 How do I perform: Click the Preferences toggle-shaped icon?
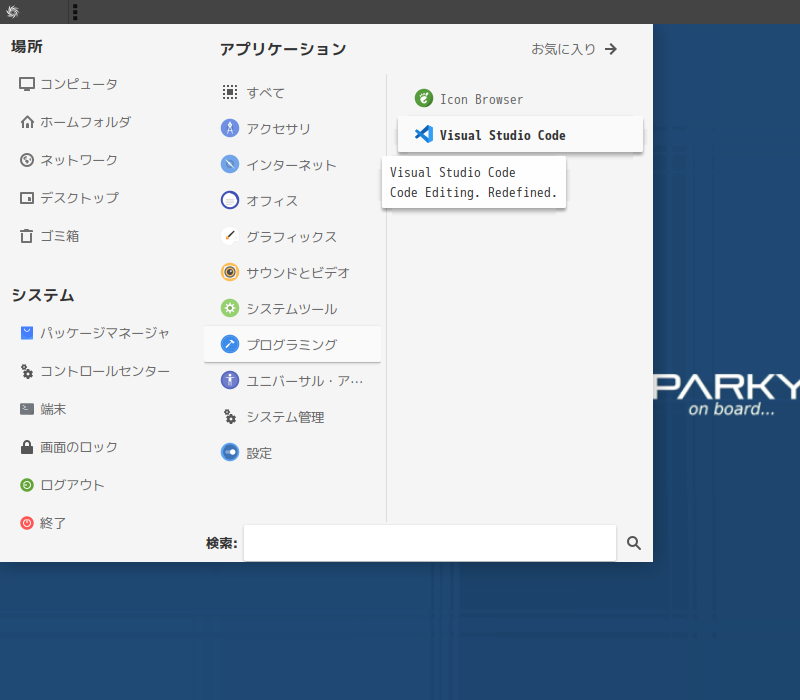point(230,453)
